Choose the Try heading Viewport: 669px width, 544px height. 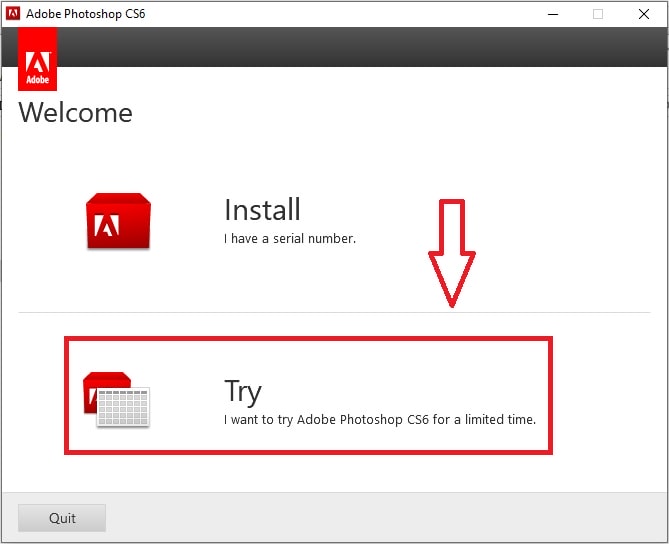243,392
